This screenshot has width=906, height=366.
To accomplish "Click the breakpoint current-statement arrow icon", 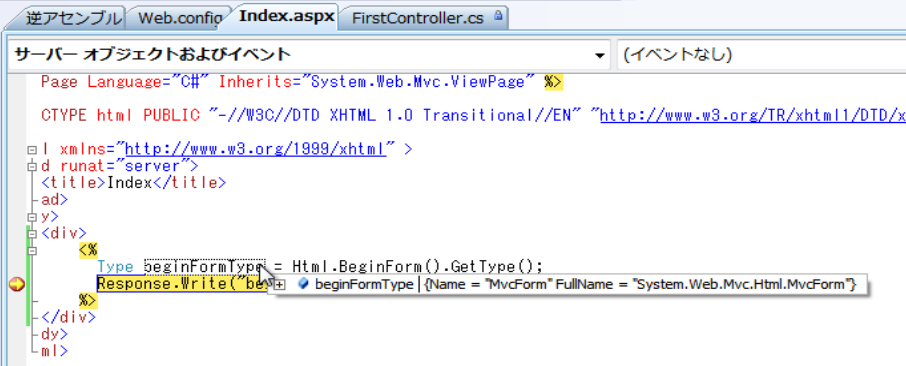I will [x=18, y=284].
